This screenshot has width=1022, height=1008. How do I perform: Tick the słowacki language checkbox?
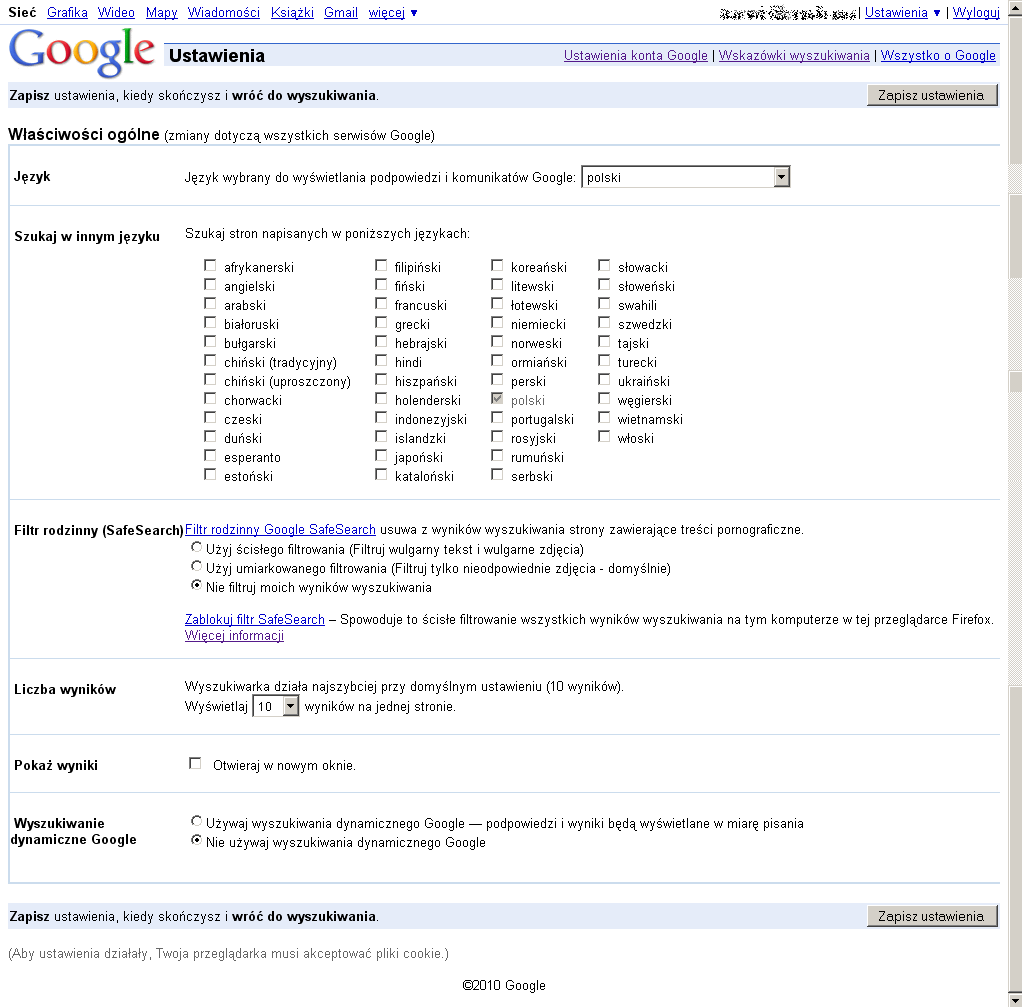[604, 266]
